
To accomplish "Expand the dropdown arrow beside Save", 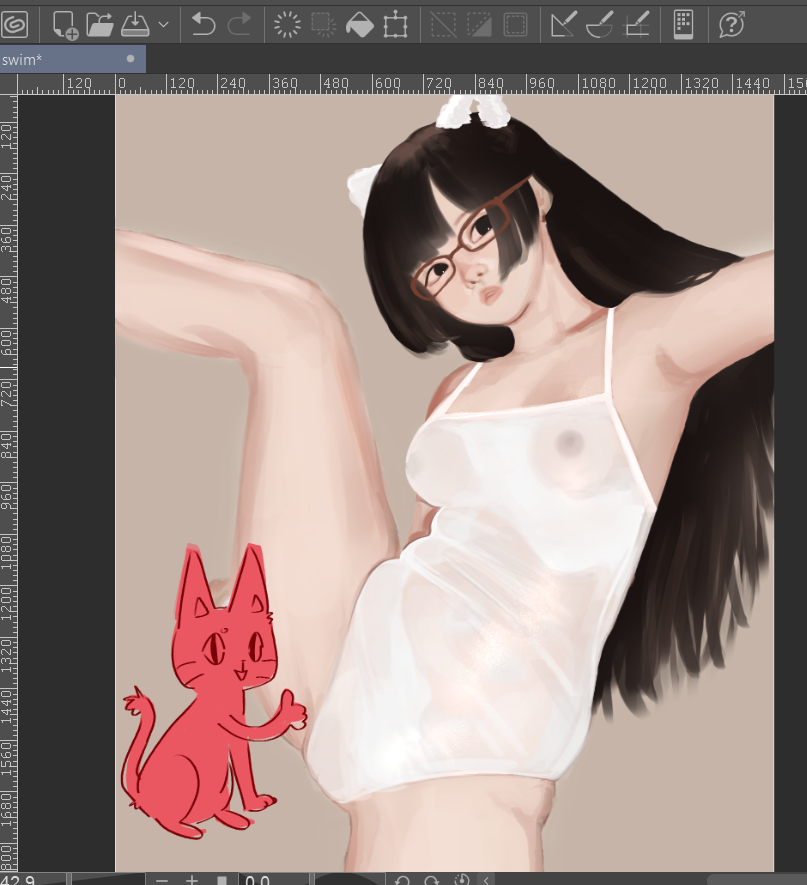I will click(x=163, y=24).
